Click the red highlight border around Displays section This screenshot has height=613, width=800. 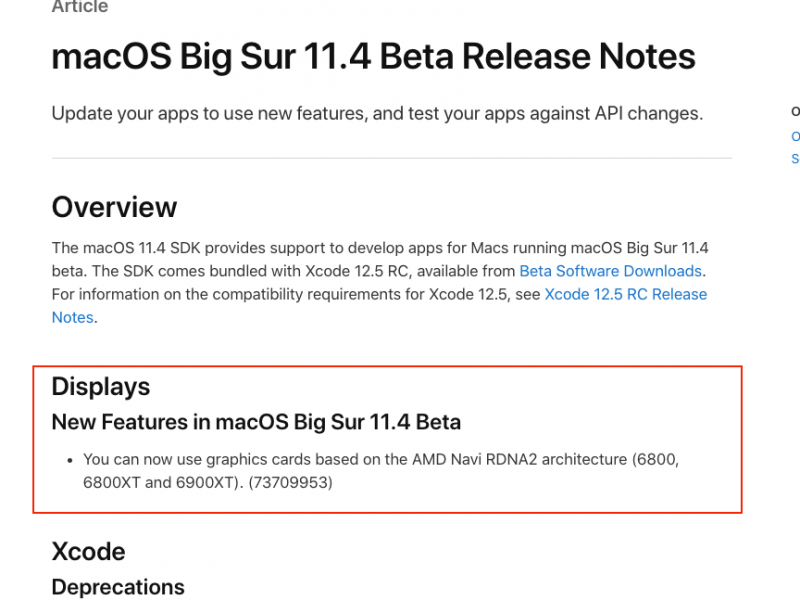coord(741,440)
